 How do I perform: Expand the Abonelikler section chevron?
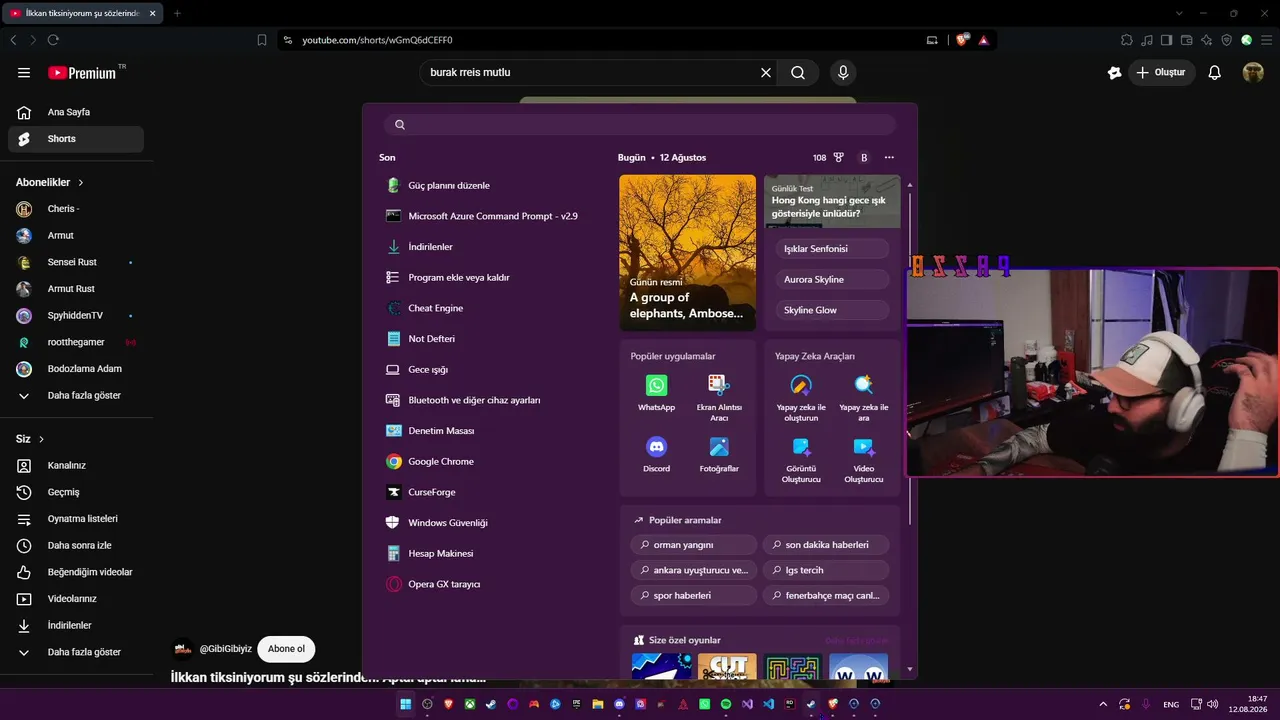tap(81, 183)
